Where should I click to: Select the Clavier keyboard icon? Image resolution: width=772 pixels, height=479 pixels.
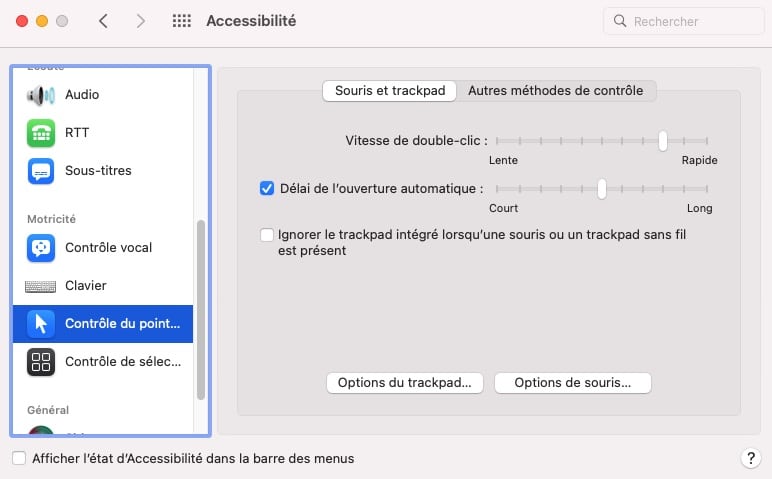(x=40, y=286)
